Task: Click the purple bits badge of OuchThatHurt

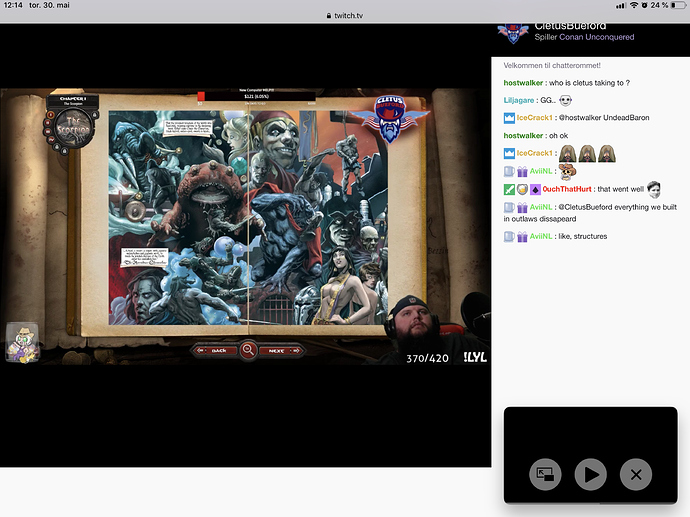Action: point(535,190)
